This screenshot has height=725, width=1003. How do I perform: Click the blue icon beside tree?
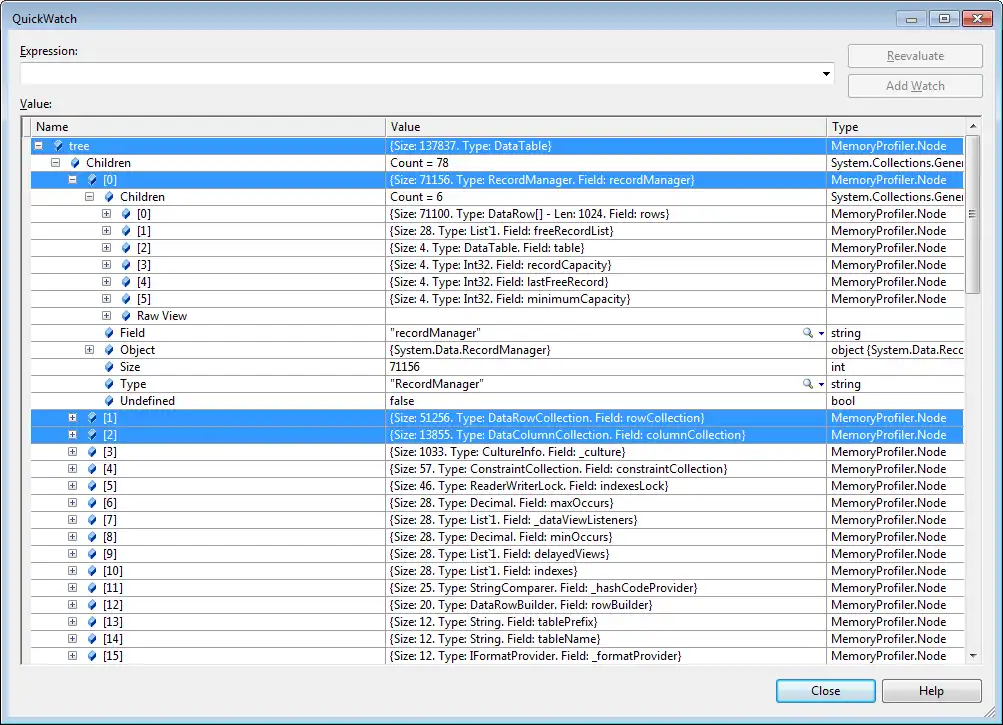pos(58,146)
